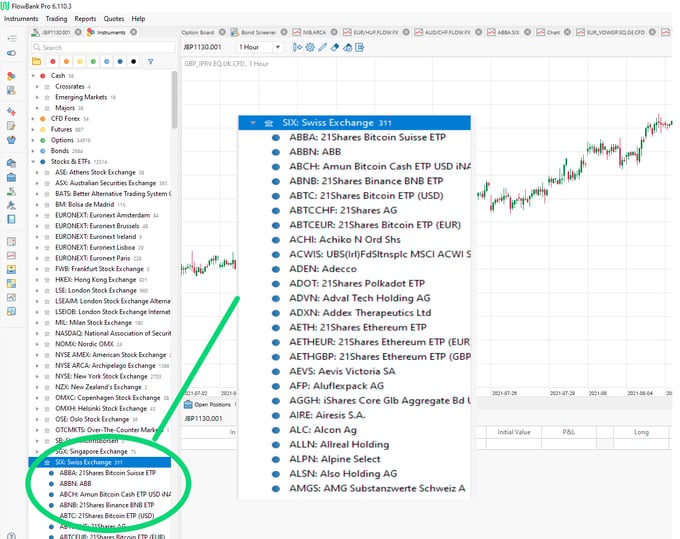Close the ABBA.SIX chart tab

coord(527,32)
